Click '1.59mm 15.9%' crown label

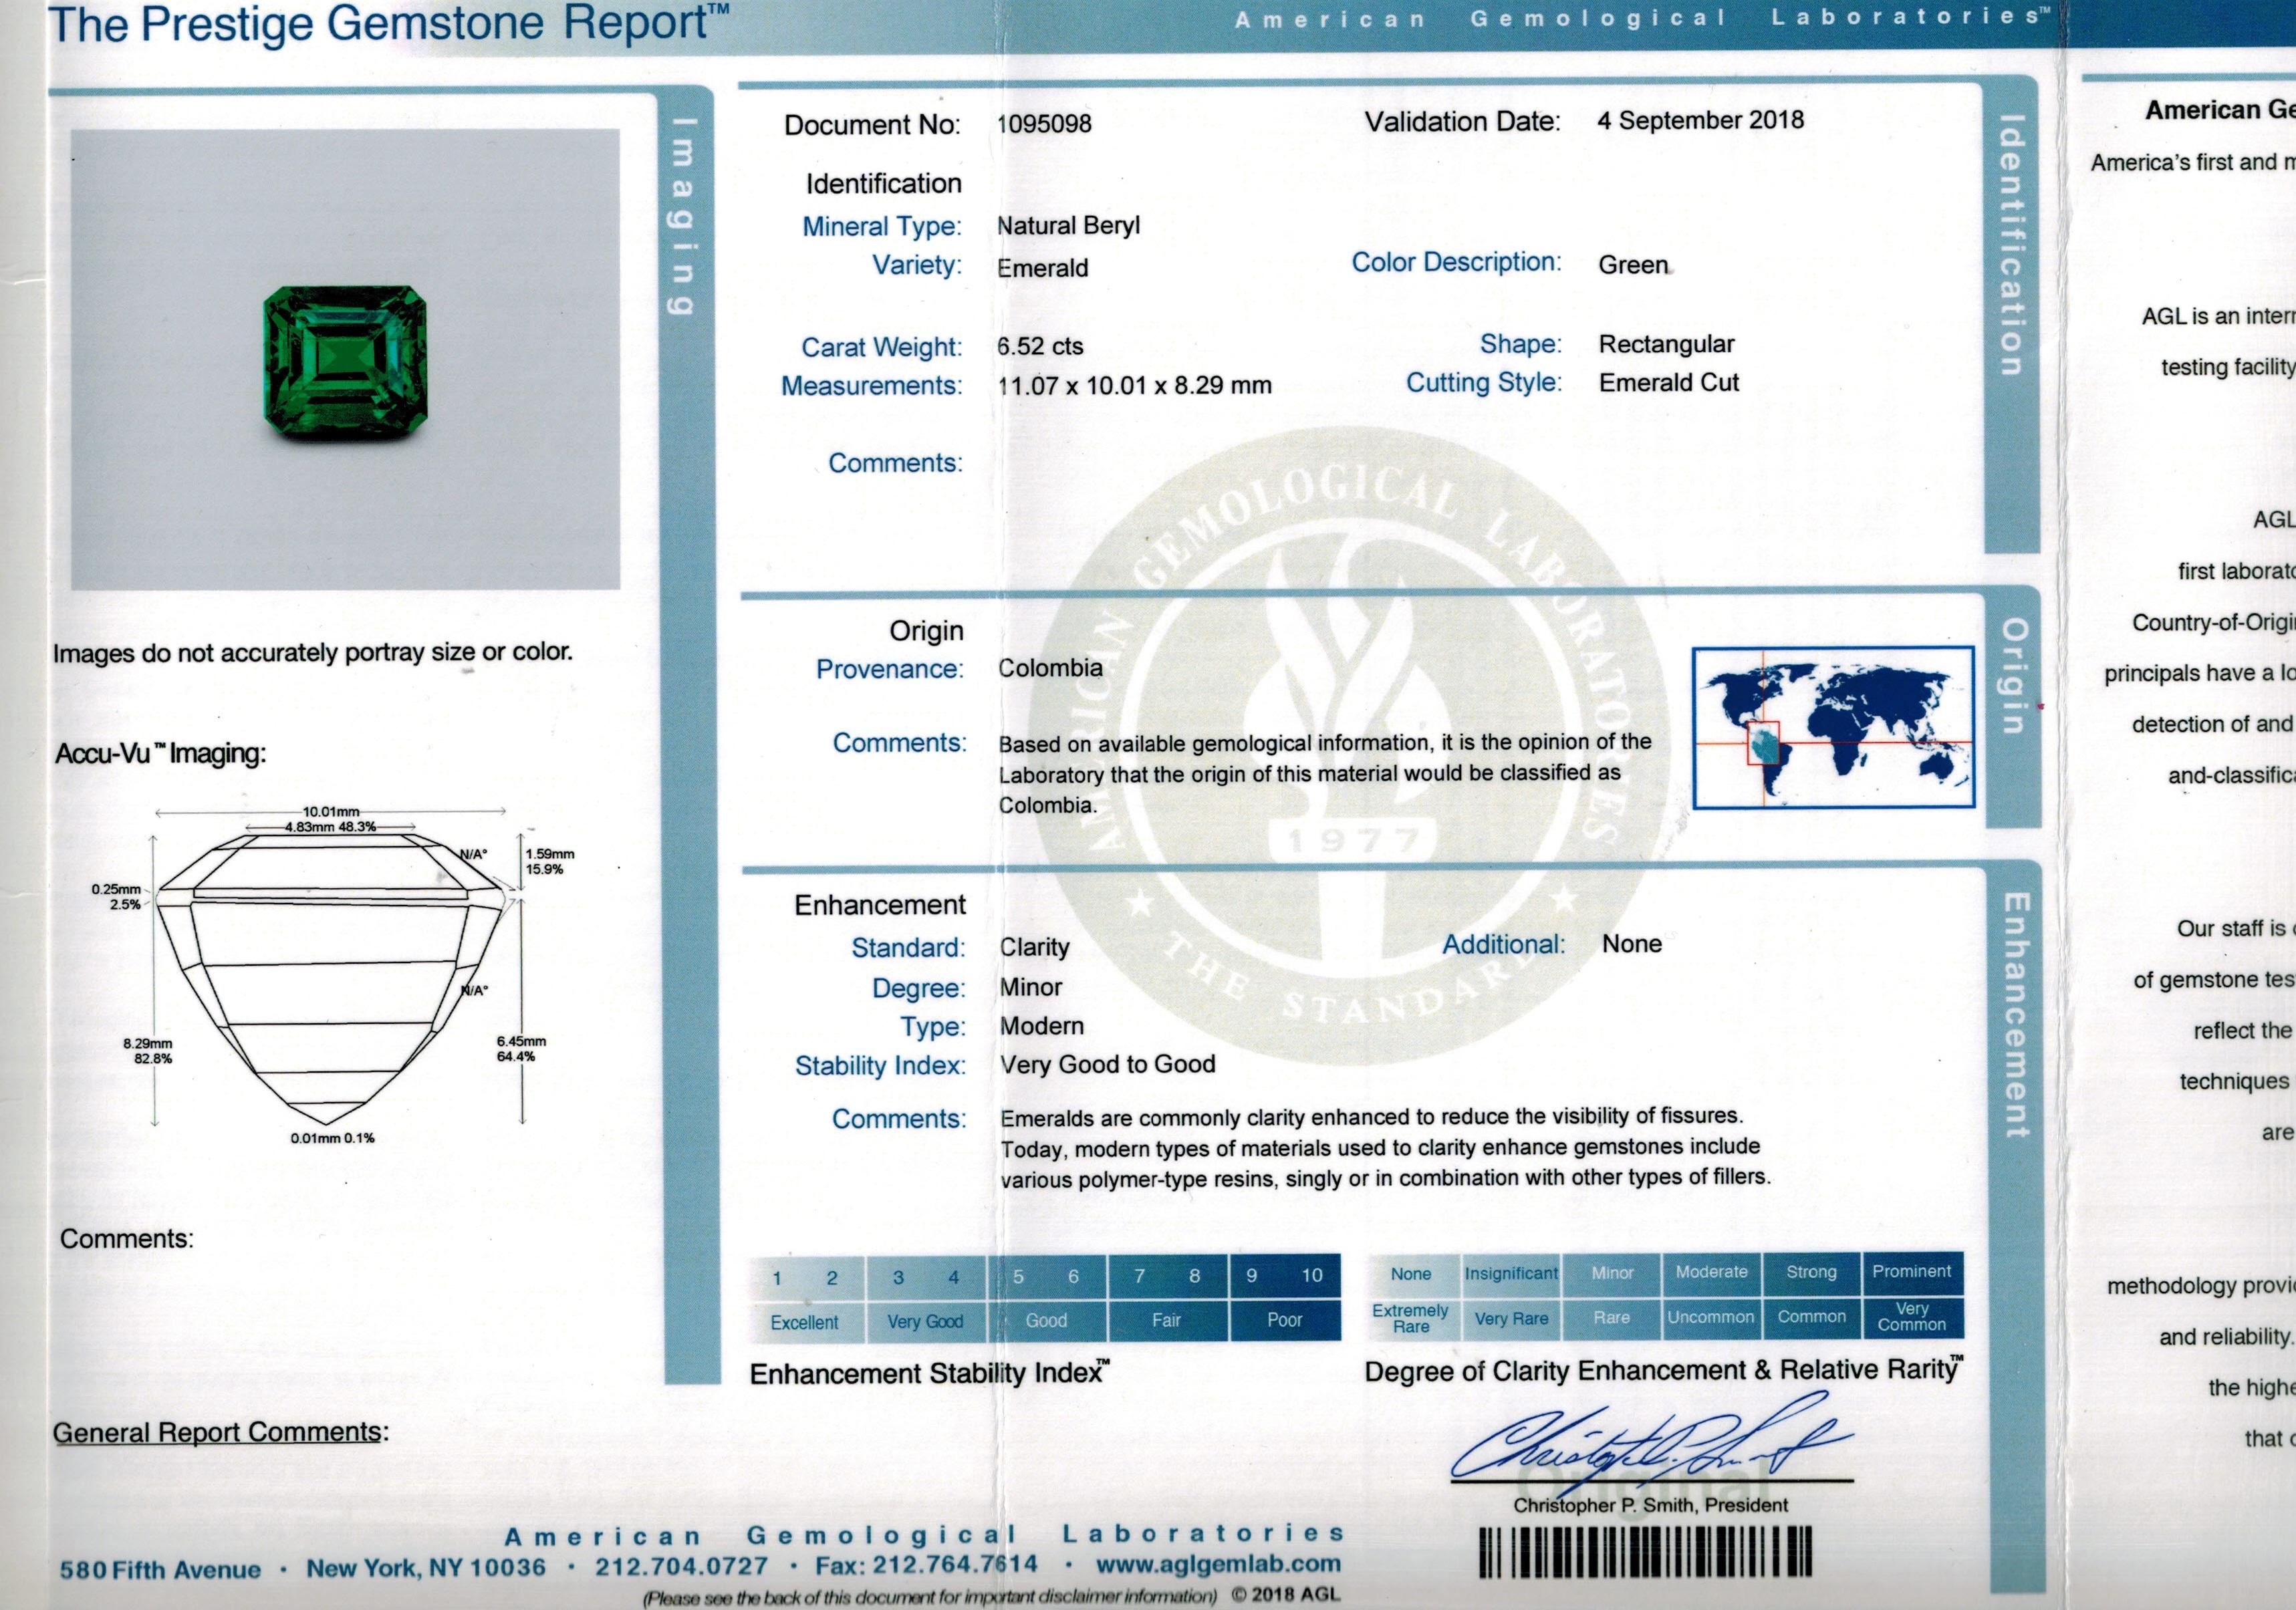pos(550,861)
